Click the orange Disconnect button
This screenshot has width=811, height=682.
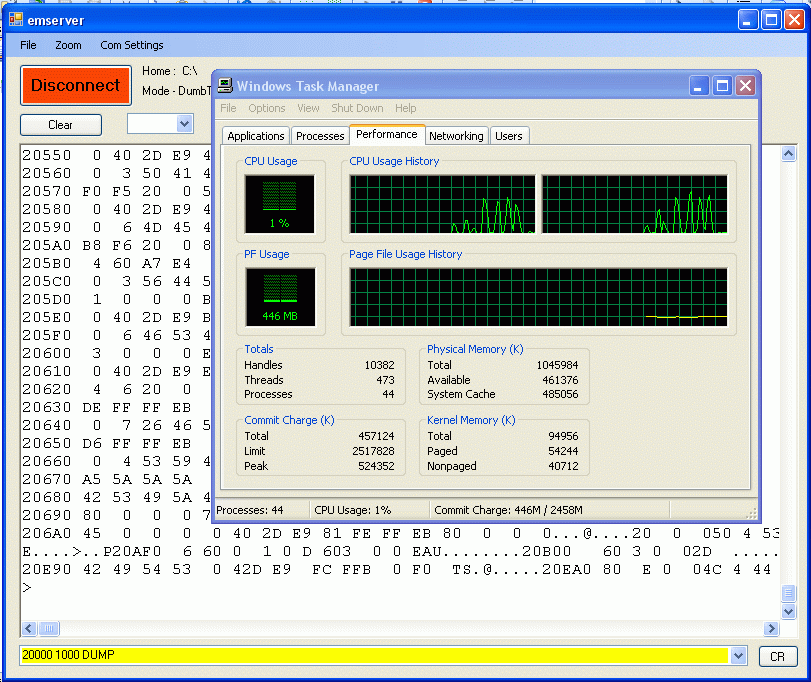tap(76, 85)
